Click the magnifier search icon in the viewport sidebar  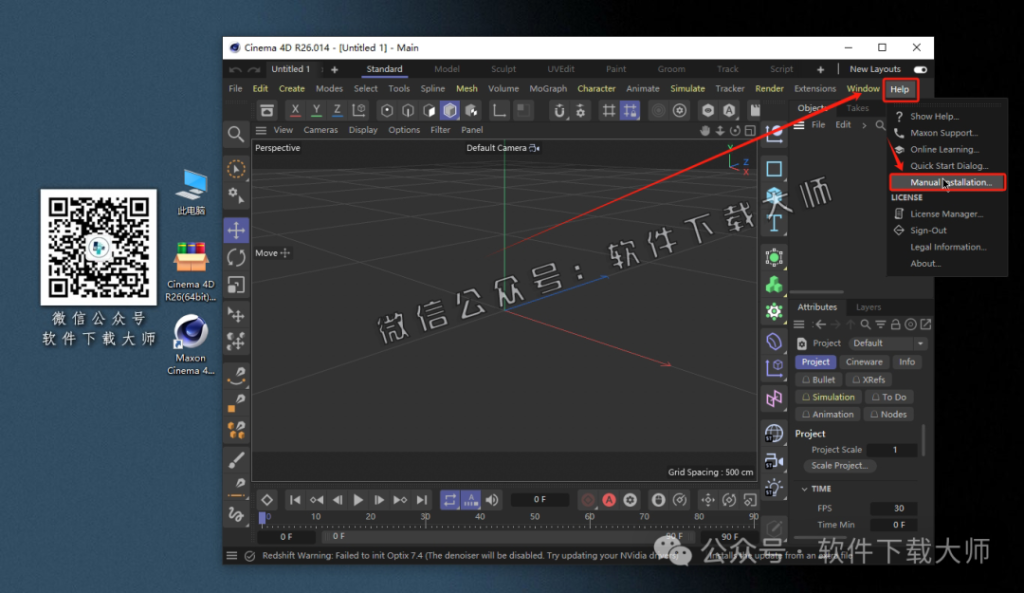(236, 132)
